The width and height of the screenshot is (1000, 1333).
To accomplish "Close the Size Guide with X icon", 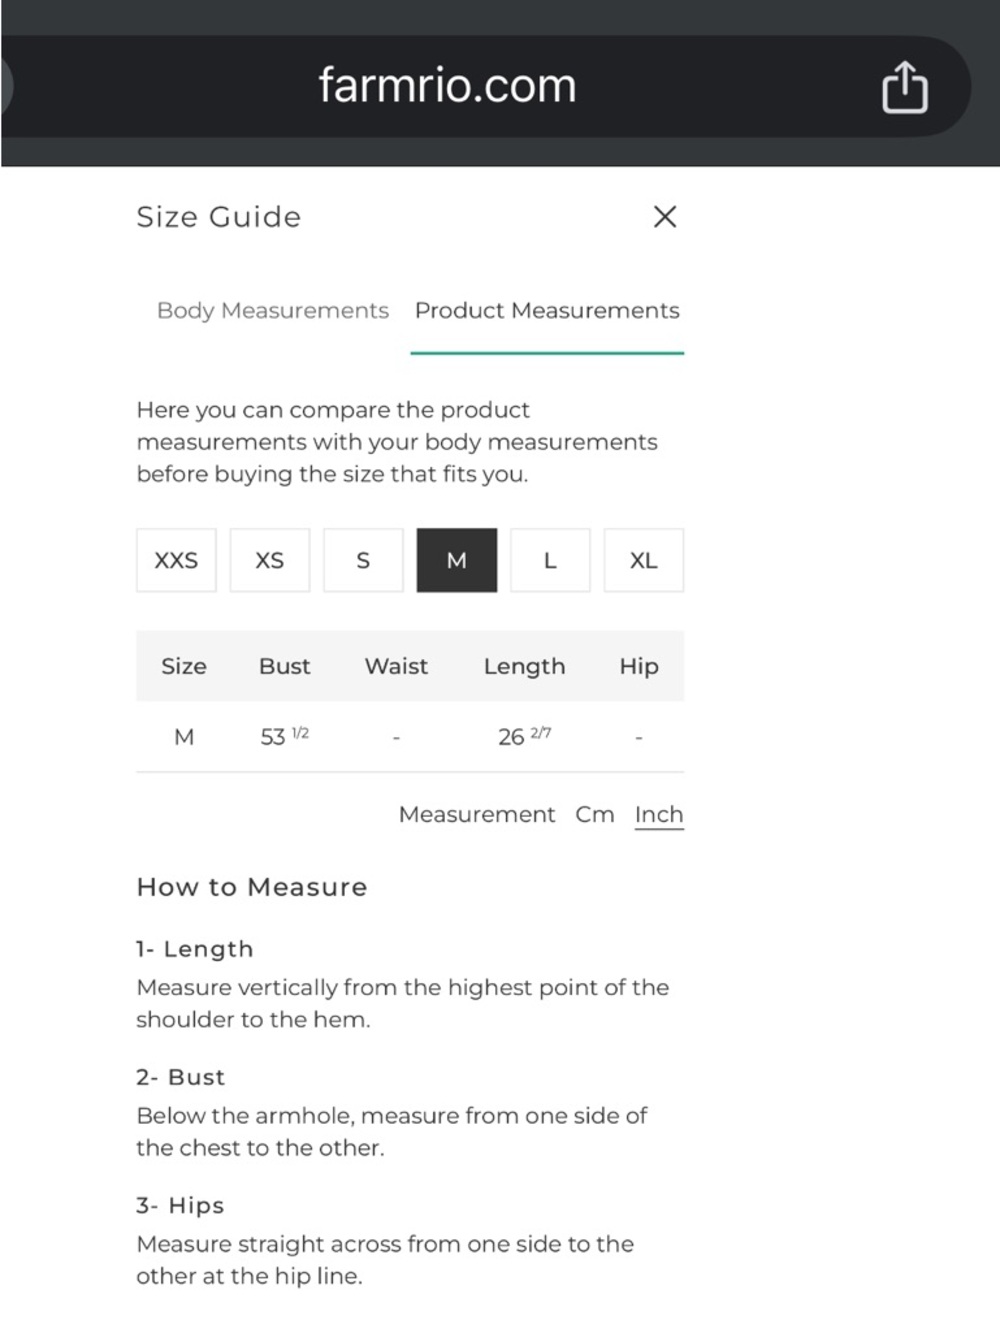I will [x=665, y=216].
